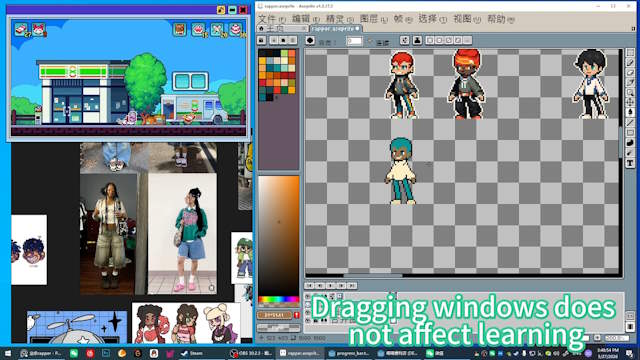Screen dimensions: 640x360
Task: Open the 选择 (Select) menu
Action: (x=432, y=19)
